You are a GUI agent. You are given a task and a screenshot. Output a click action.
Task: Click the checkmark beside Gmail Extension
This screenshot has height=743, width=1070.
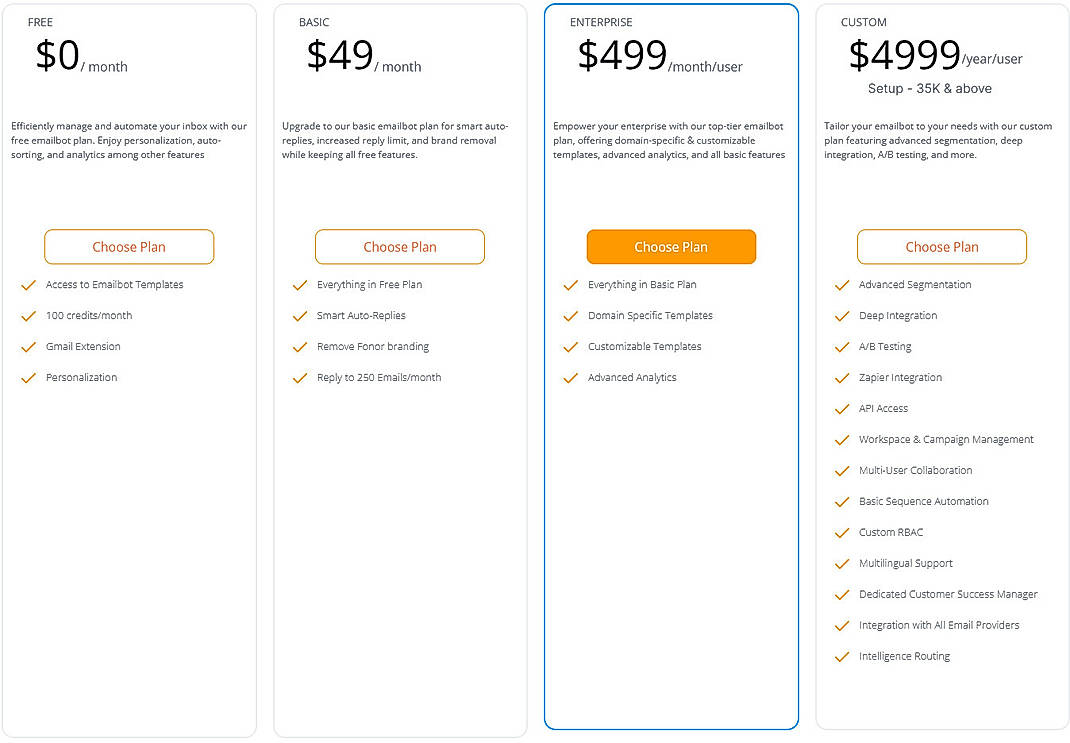[28, 347]
